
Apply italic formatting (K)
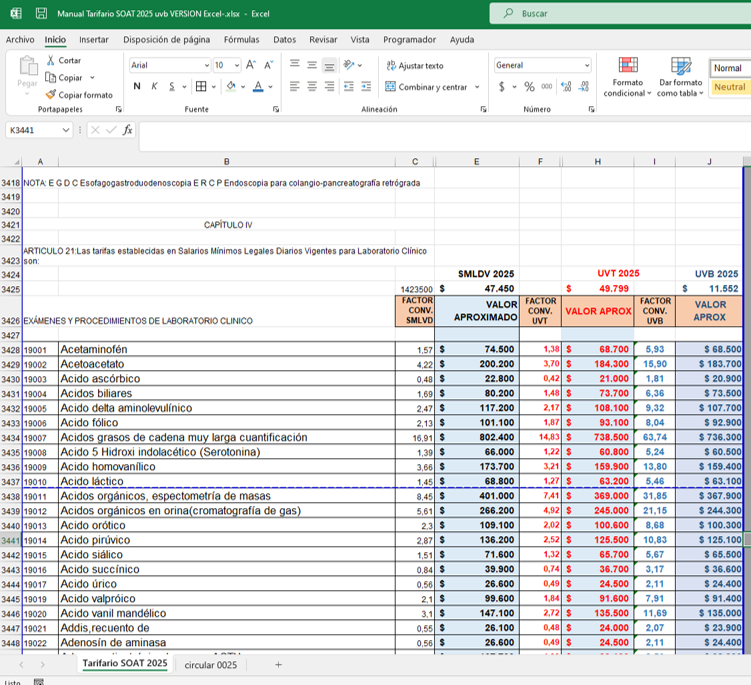154,87
